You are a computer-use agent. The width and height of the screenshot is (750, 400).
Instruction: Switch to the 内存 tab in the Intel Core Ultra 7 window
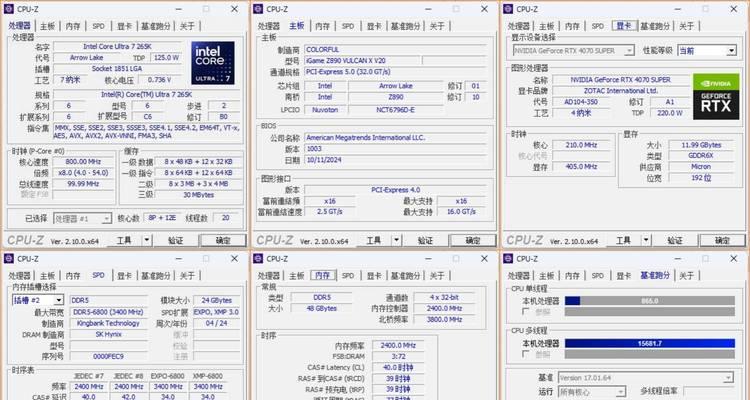(x=73, y=26)
